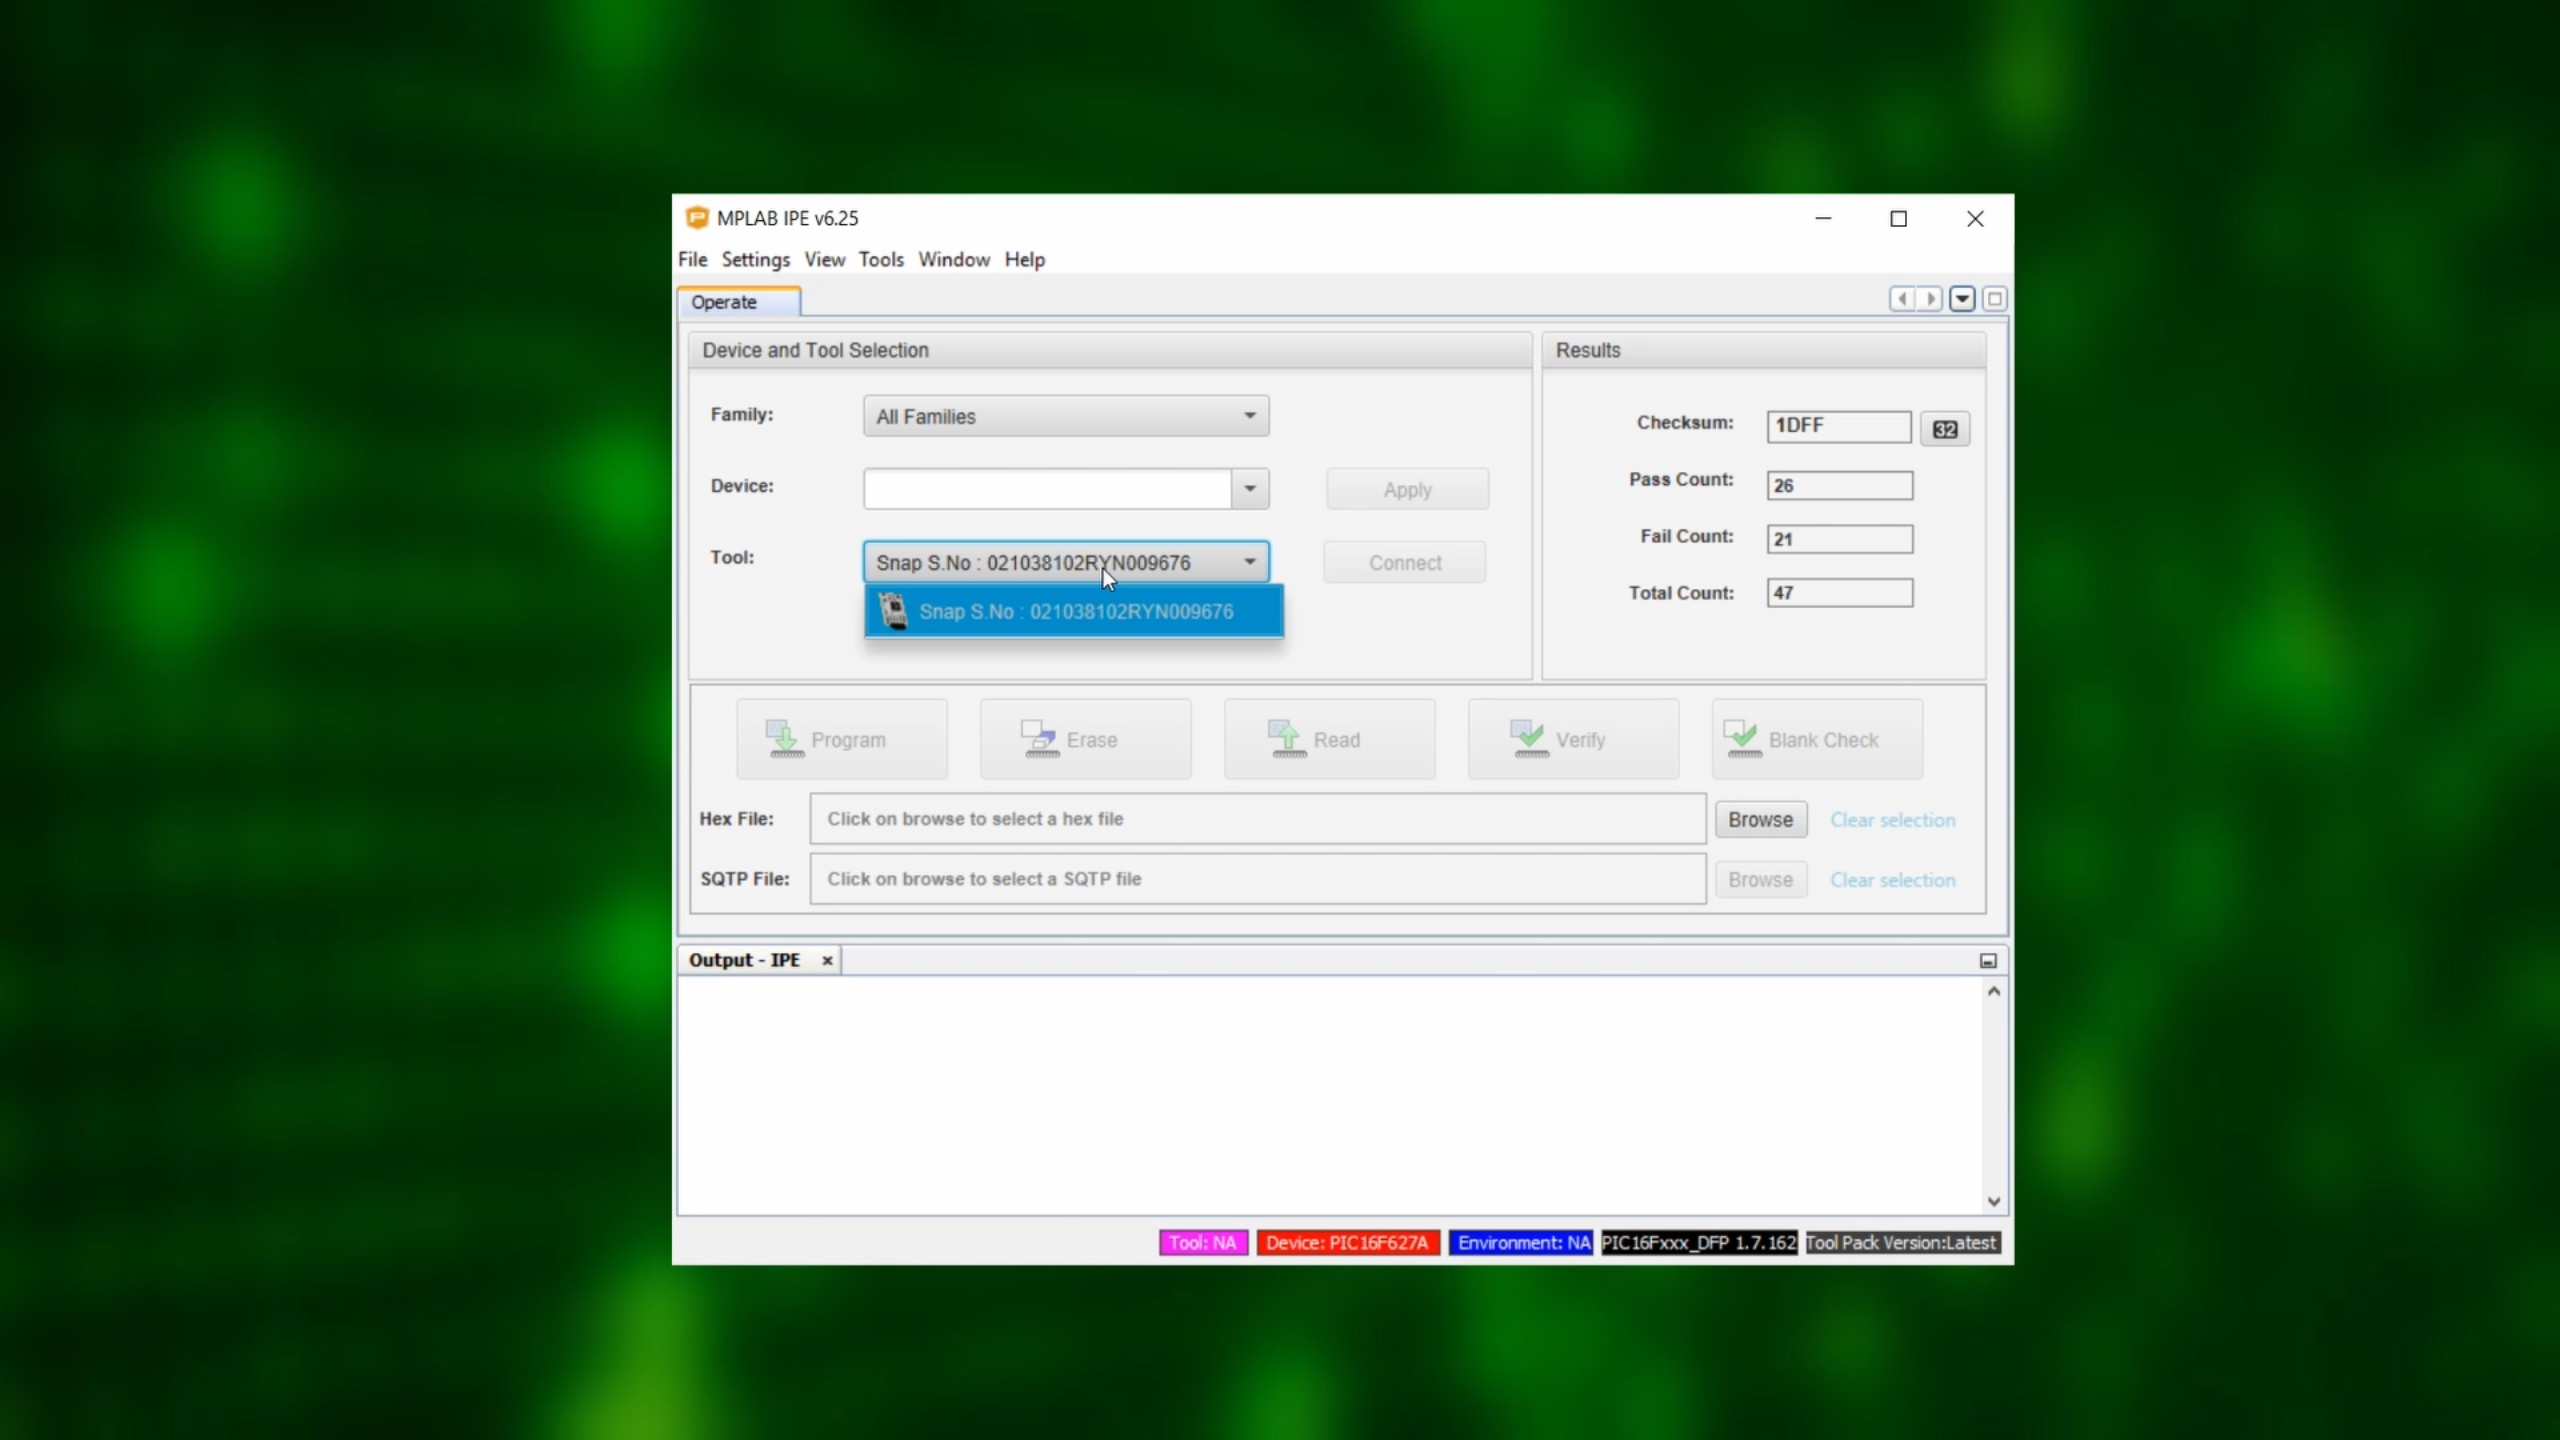The height and width of the screenshot is (1440, 2560).
Task: Click the Device text input field
Action: click(x=1047, y=489)
